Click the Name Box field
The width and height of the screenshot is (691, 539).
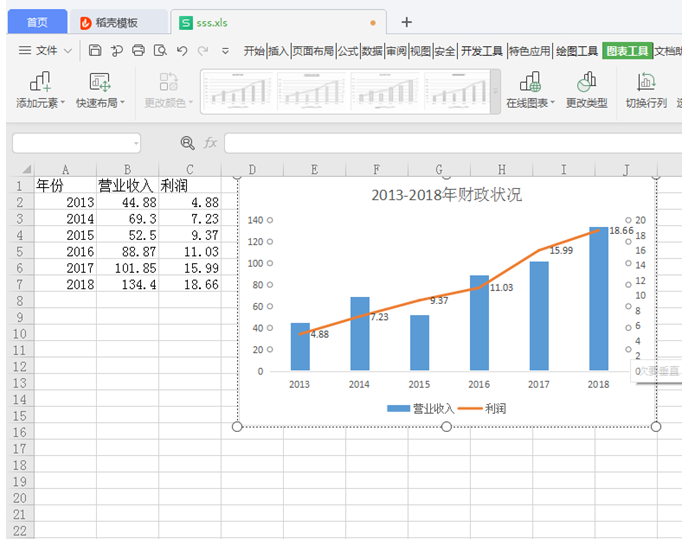point(77,143)
